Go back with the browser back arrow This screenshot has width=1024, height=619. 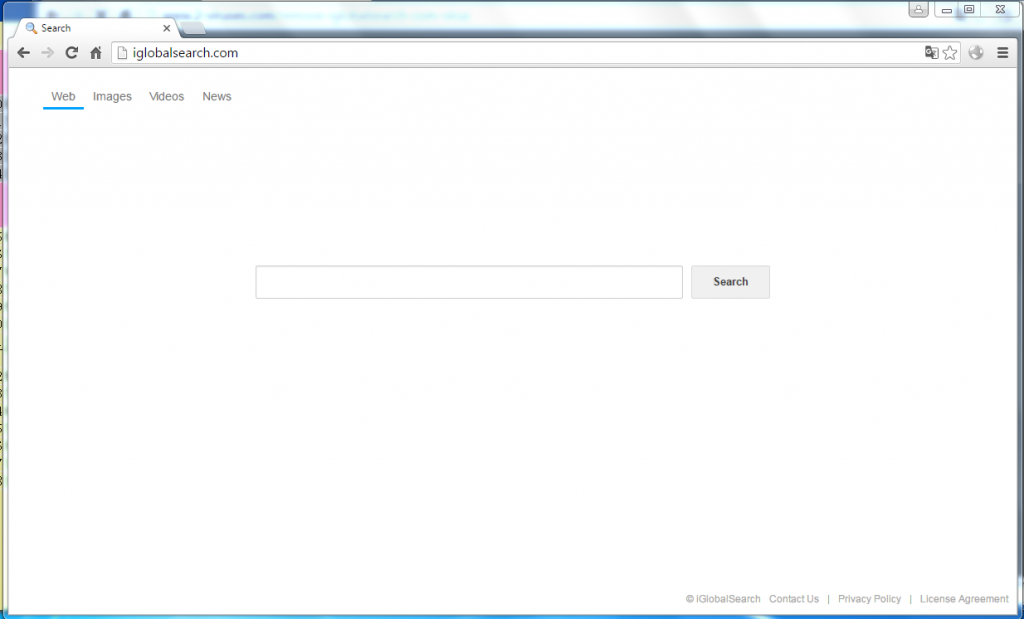coord(24,53)
